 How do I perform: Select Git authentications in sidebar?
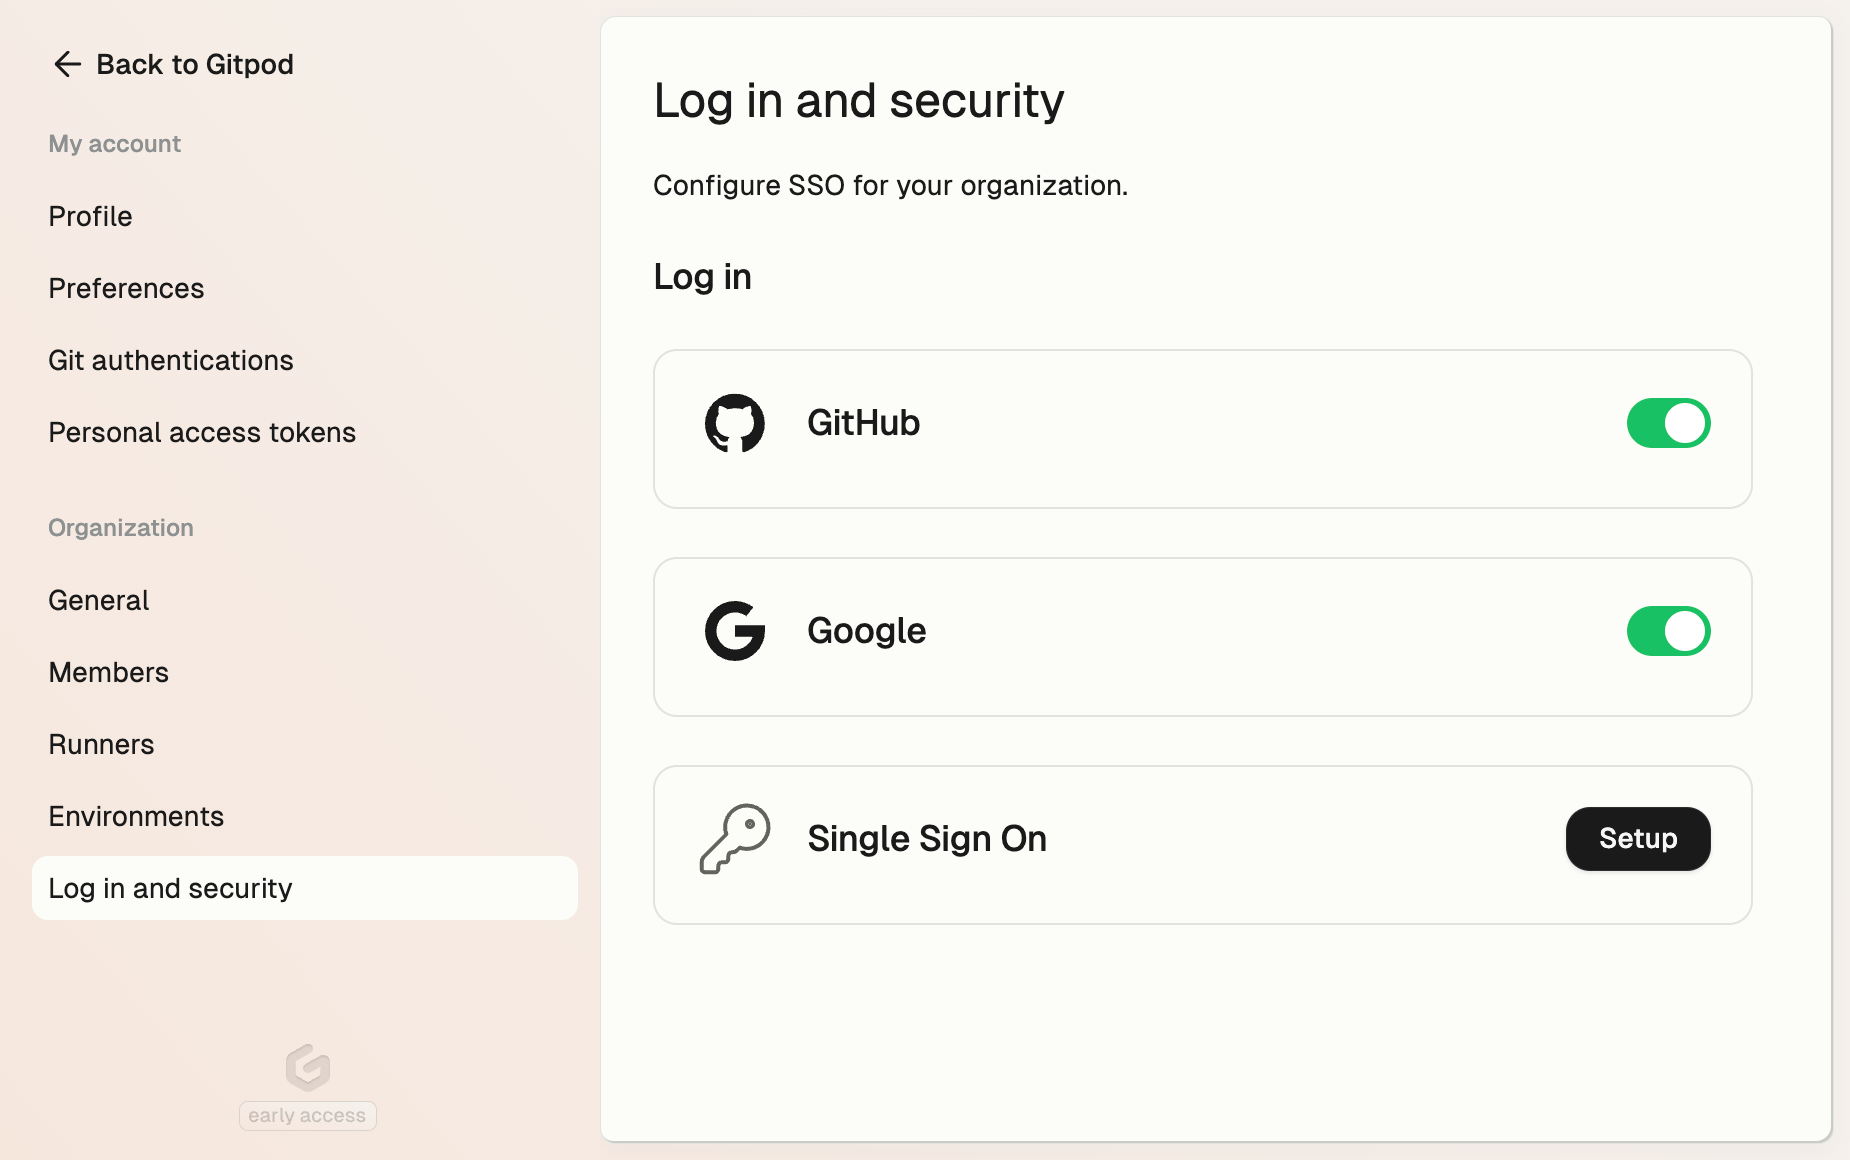pos(171,360)
